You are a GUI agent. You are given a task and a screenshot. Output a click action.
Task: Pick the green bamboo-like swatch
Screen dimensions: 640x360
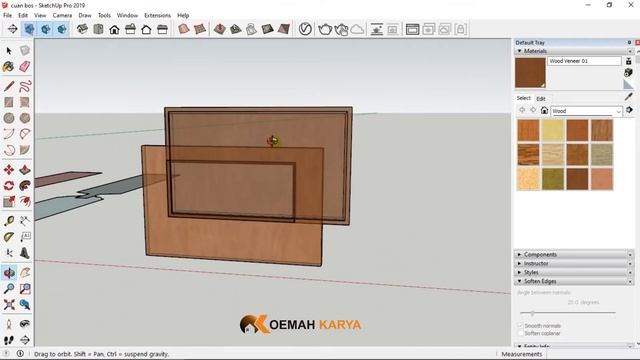click(x=553, y=179)
